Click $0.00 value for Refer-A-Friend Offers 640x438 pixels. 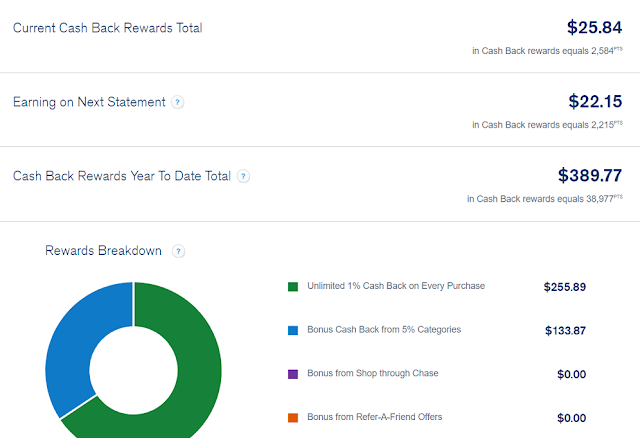tap(571, 418)
